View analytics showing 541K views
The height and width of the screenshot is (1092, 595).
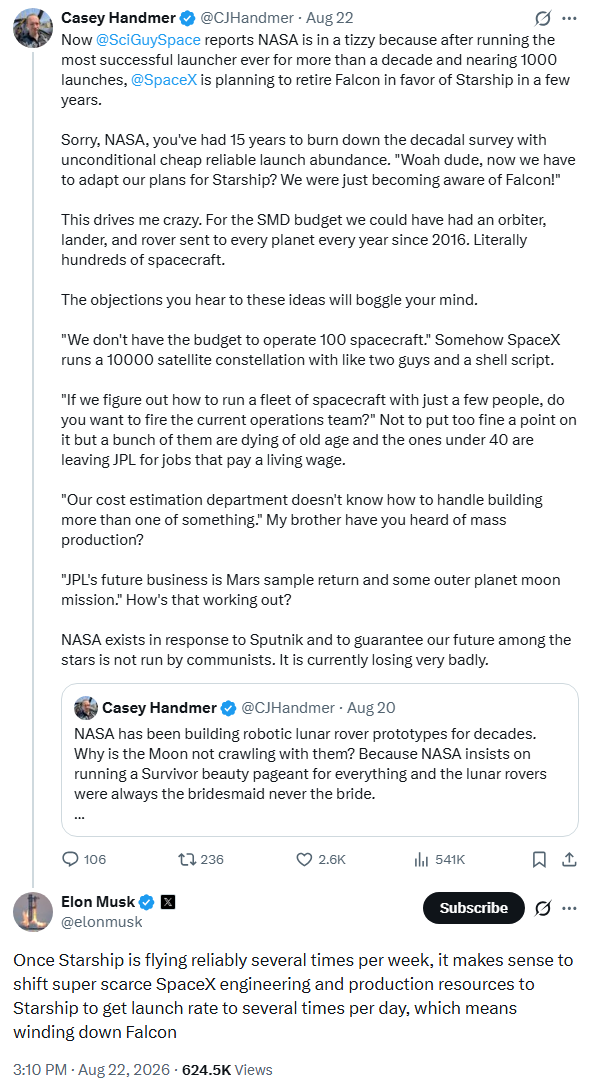point(421,859)
